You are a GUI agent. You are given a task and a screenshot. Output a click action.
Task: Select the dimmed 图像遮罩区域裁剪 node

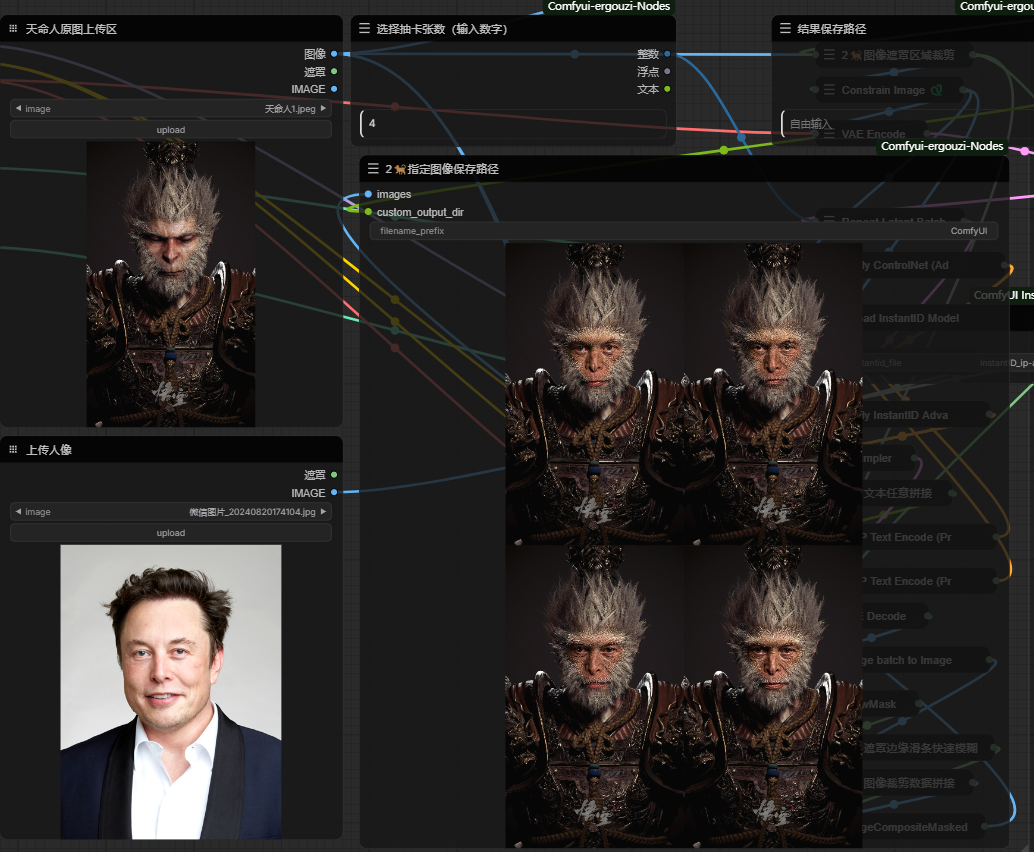pos(894,55)
